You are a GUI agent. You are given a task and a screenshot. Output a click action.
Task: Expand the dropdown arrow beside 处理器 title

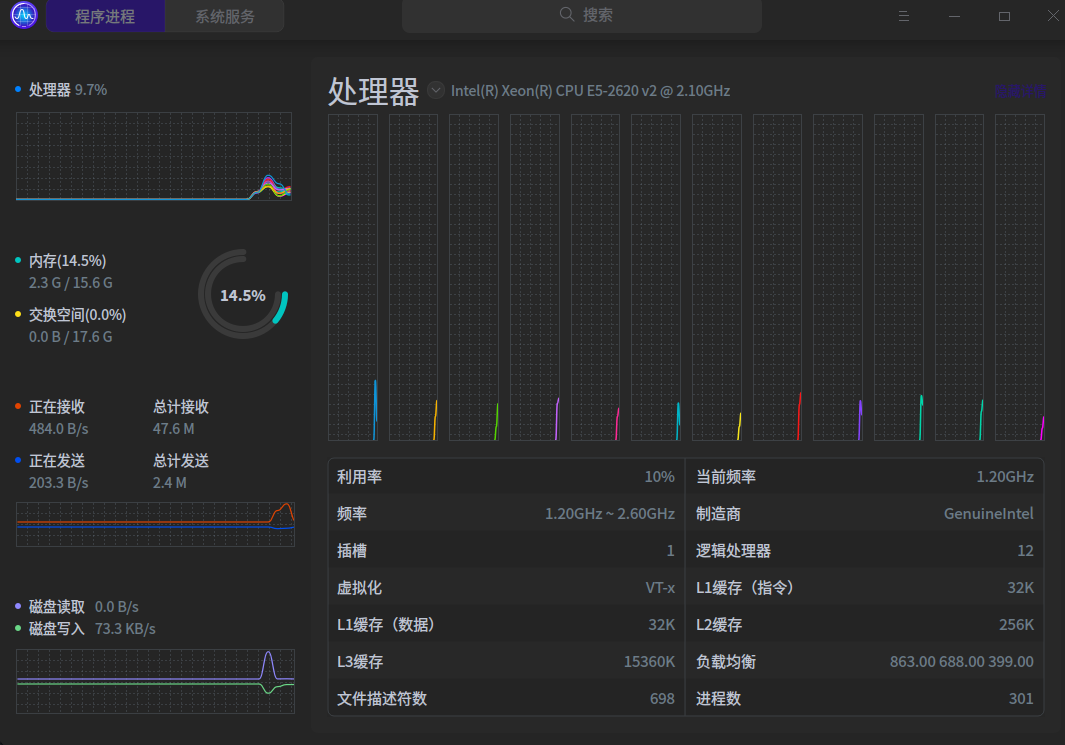coord(436,90)
